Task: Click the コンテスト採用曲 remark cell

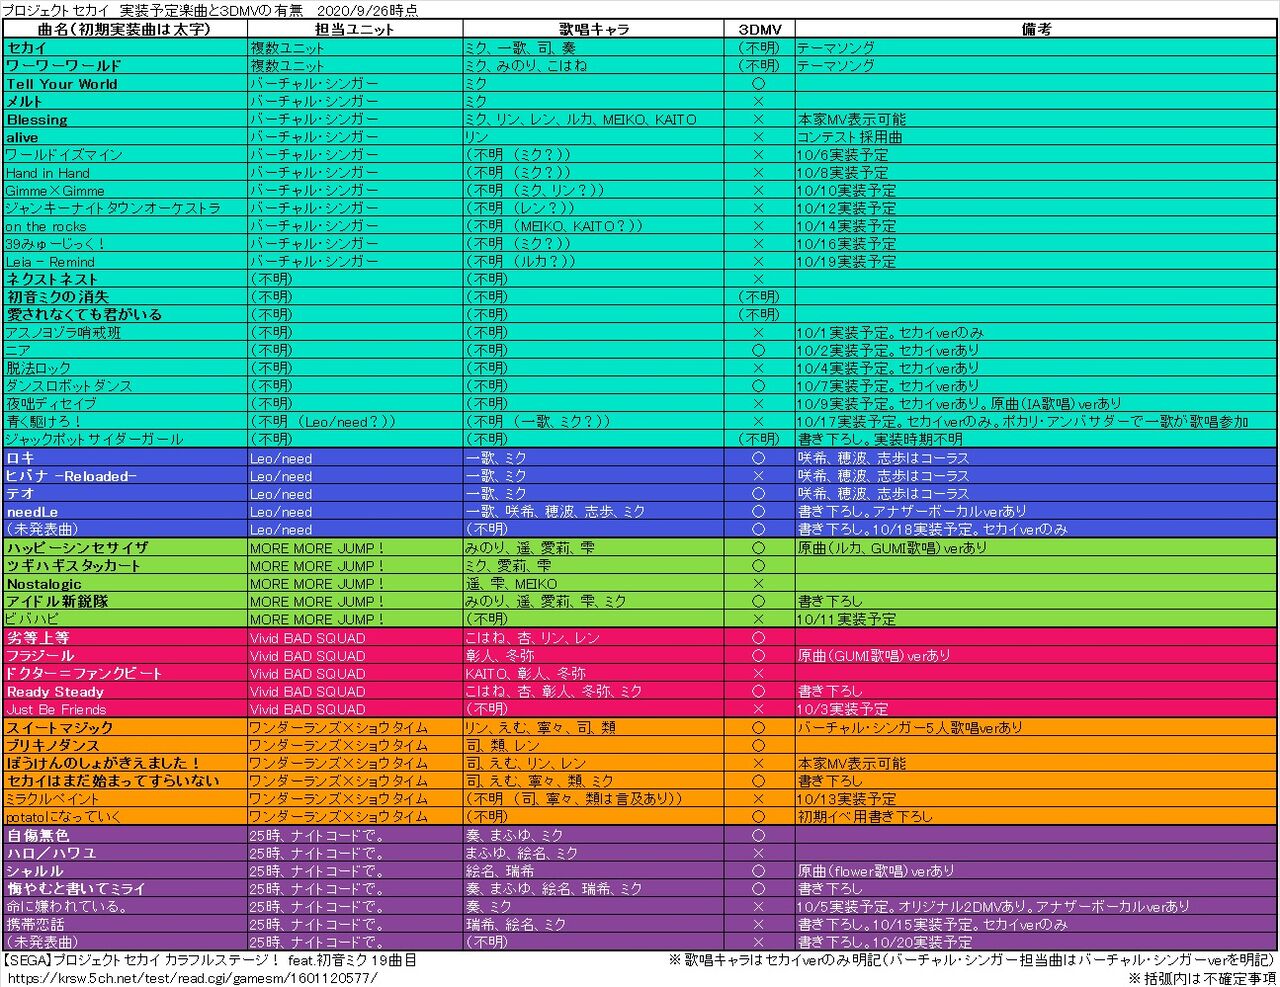Action: tap(1036, 137)
